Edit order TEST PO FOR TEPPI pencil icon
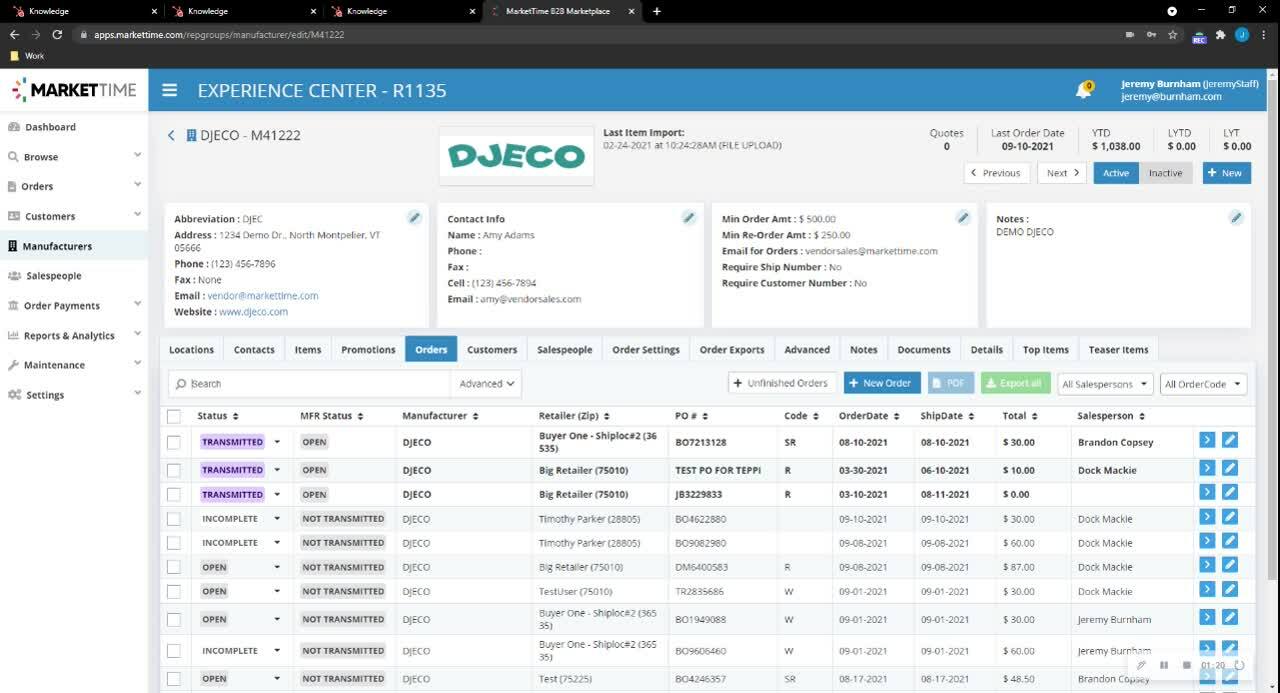The image size is (1280, 693). click(1230, 468)
